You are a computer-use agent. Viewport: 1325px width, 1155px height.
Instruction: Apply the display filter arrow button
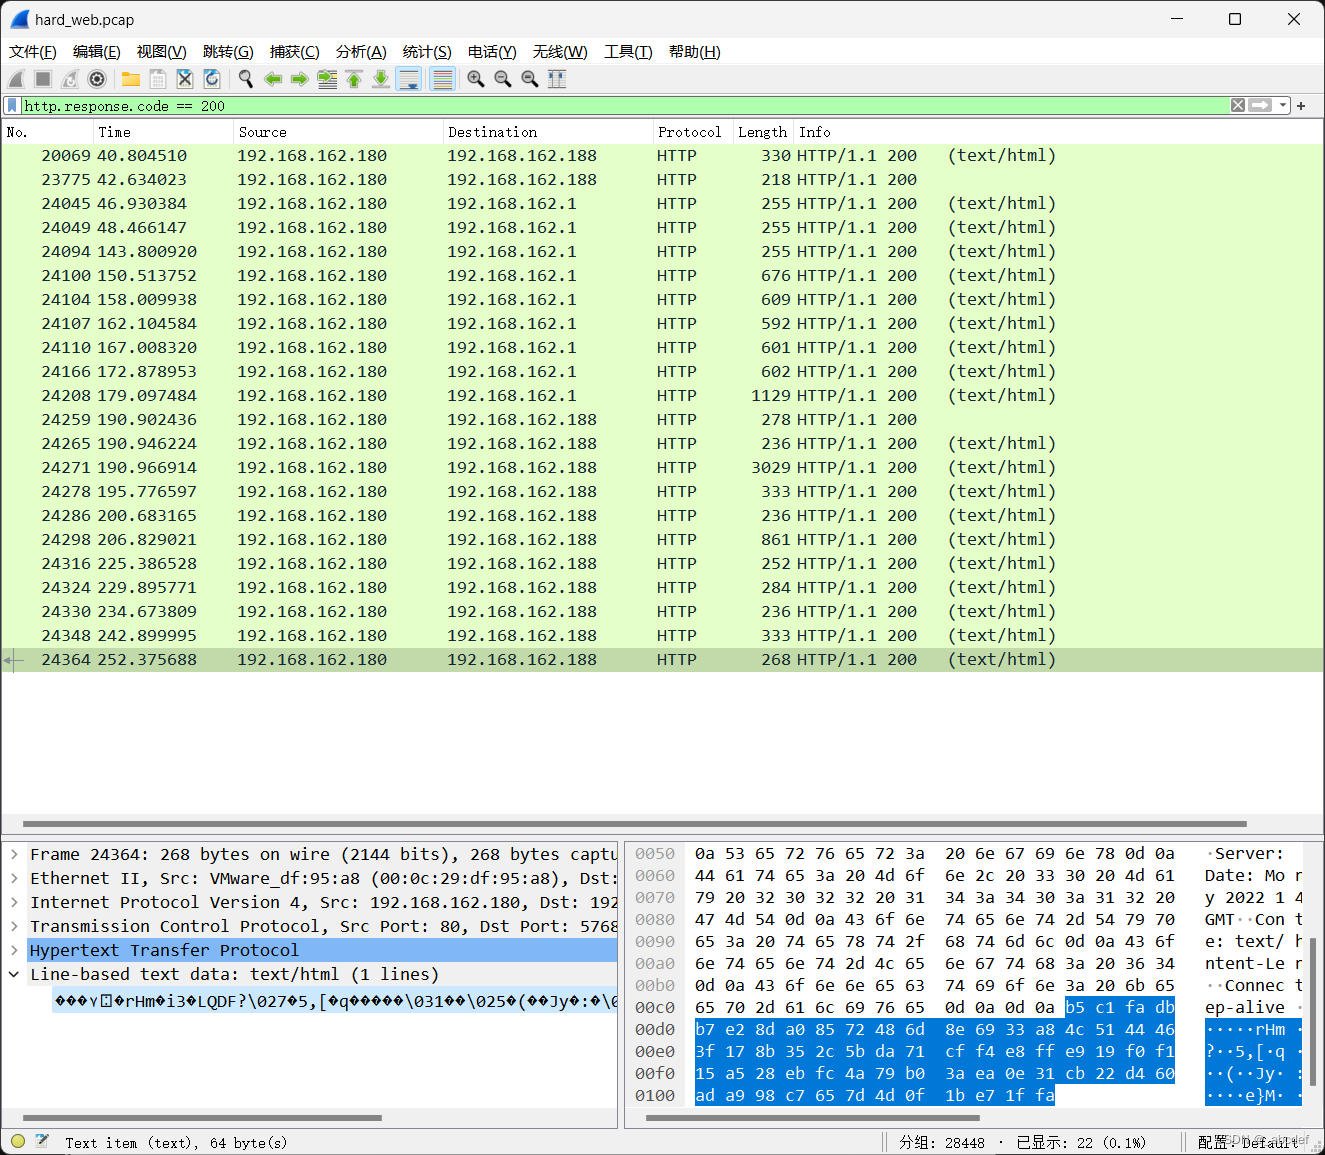1260,105
